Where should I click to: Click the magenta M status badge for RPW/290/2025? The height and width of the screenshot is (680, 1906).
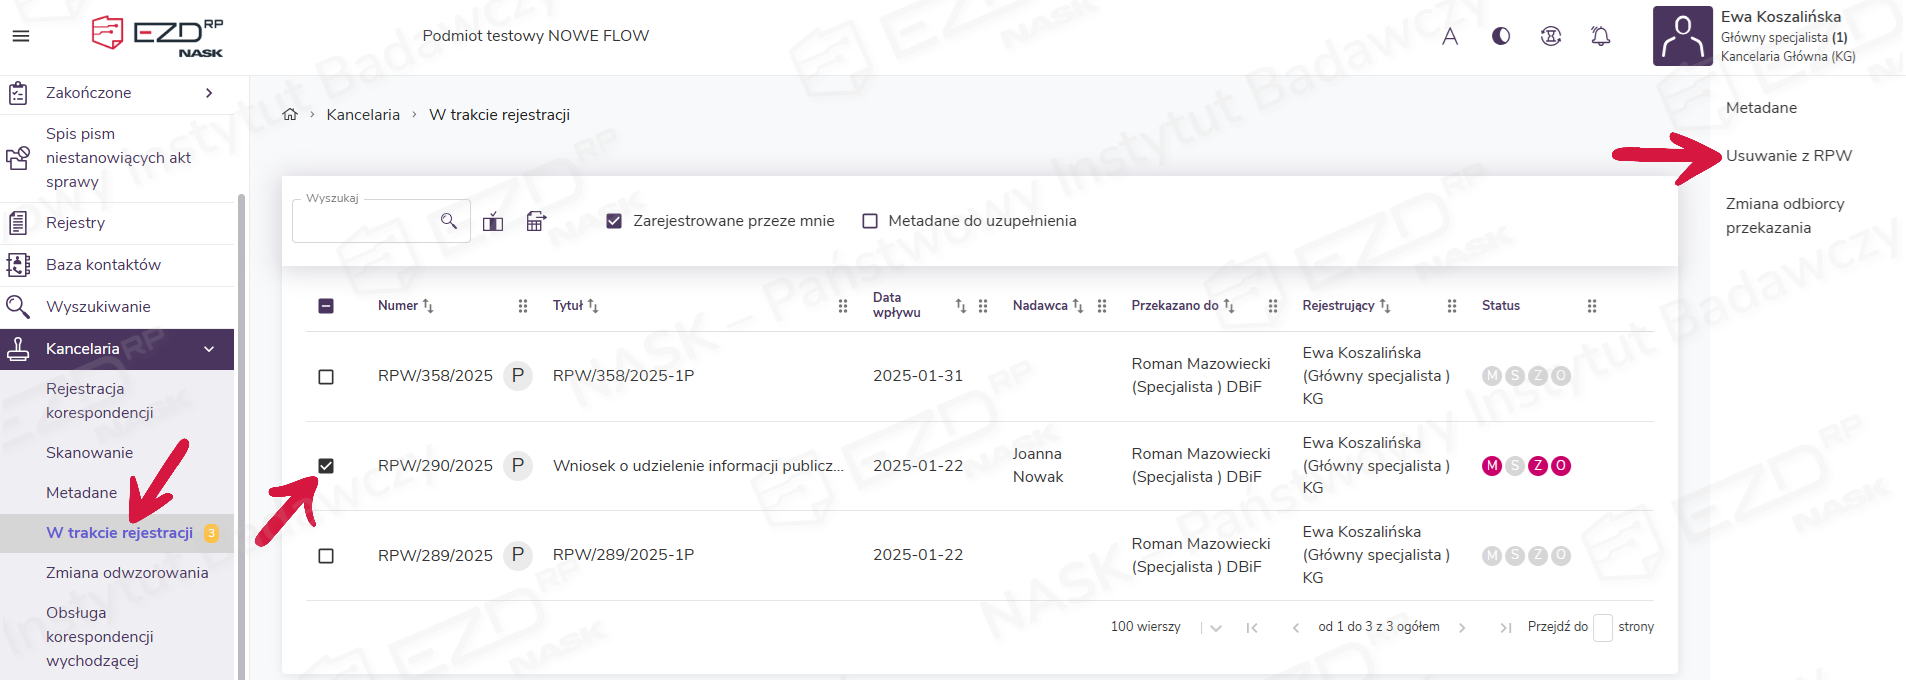coord(1491,466)
